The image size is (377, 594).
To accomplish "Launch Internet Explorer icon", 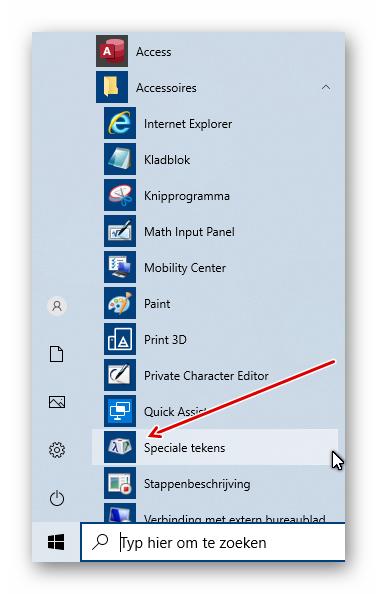I will [120, 123].
